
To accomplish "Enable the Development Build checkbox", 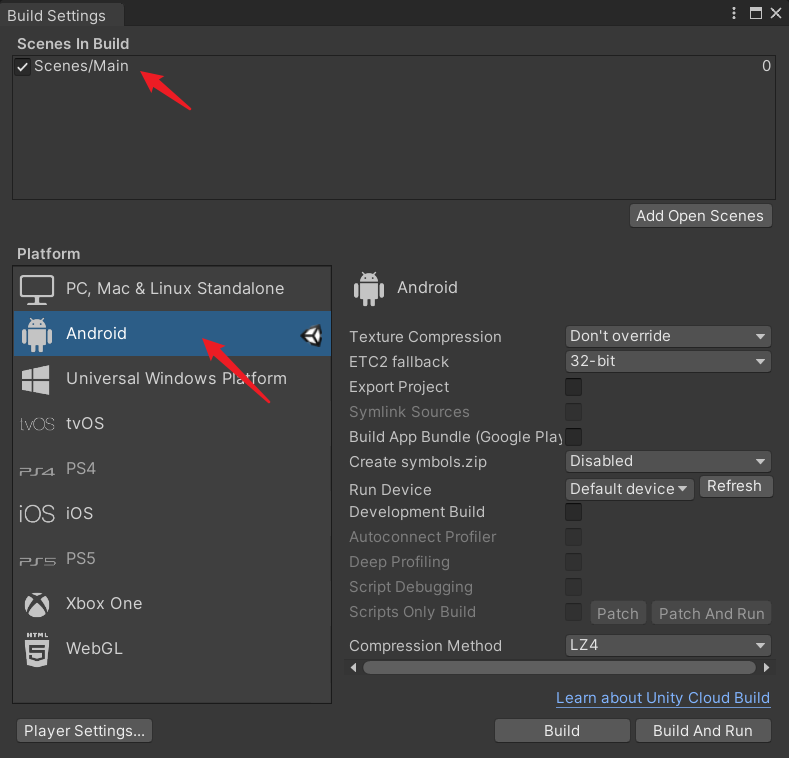I will (x=573, y=512).
